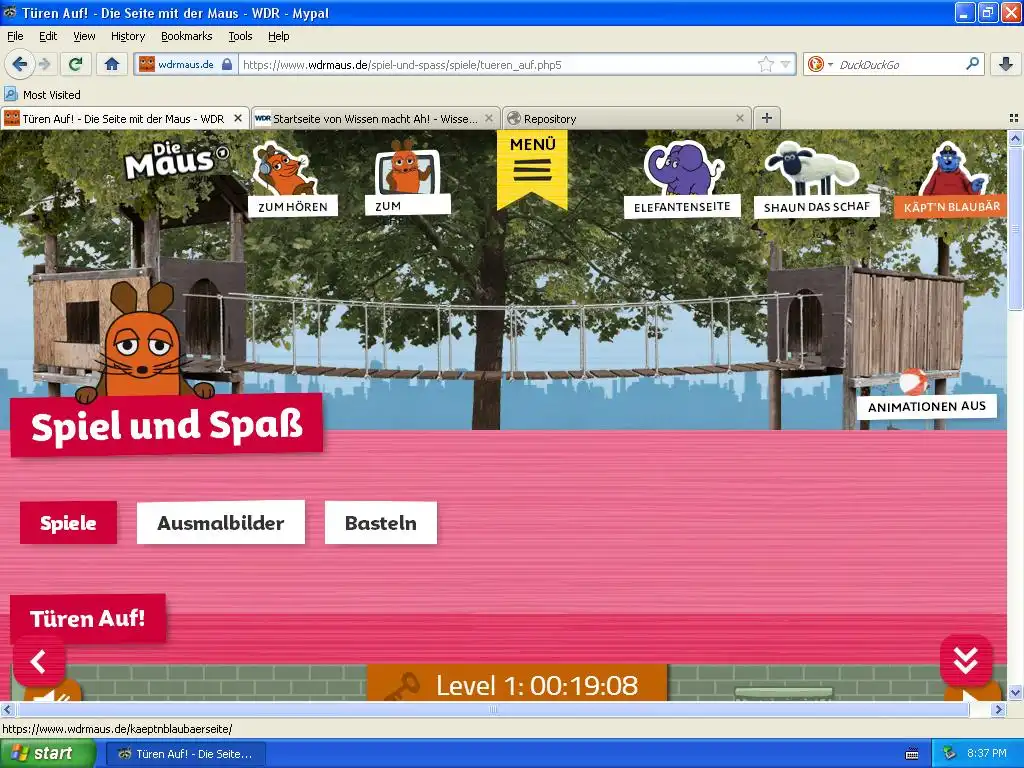Click the search magnifier icon

pos(972,64)
